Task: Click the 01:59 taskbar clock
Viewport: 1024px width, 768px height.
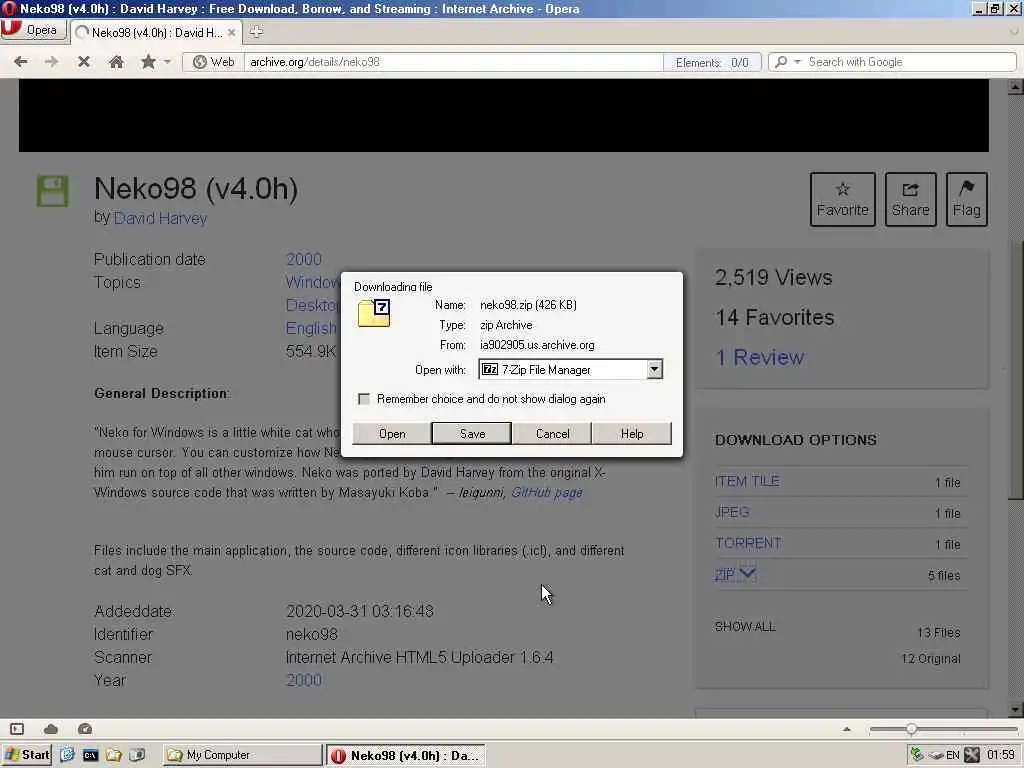Action: 1000,755
